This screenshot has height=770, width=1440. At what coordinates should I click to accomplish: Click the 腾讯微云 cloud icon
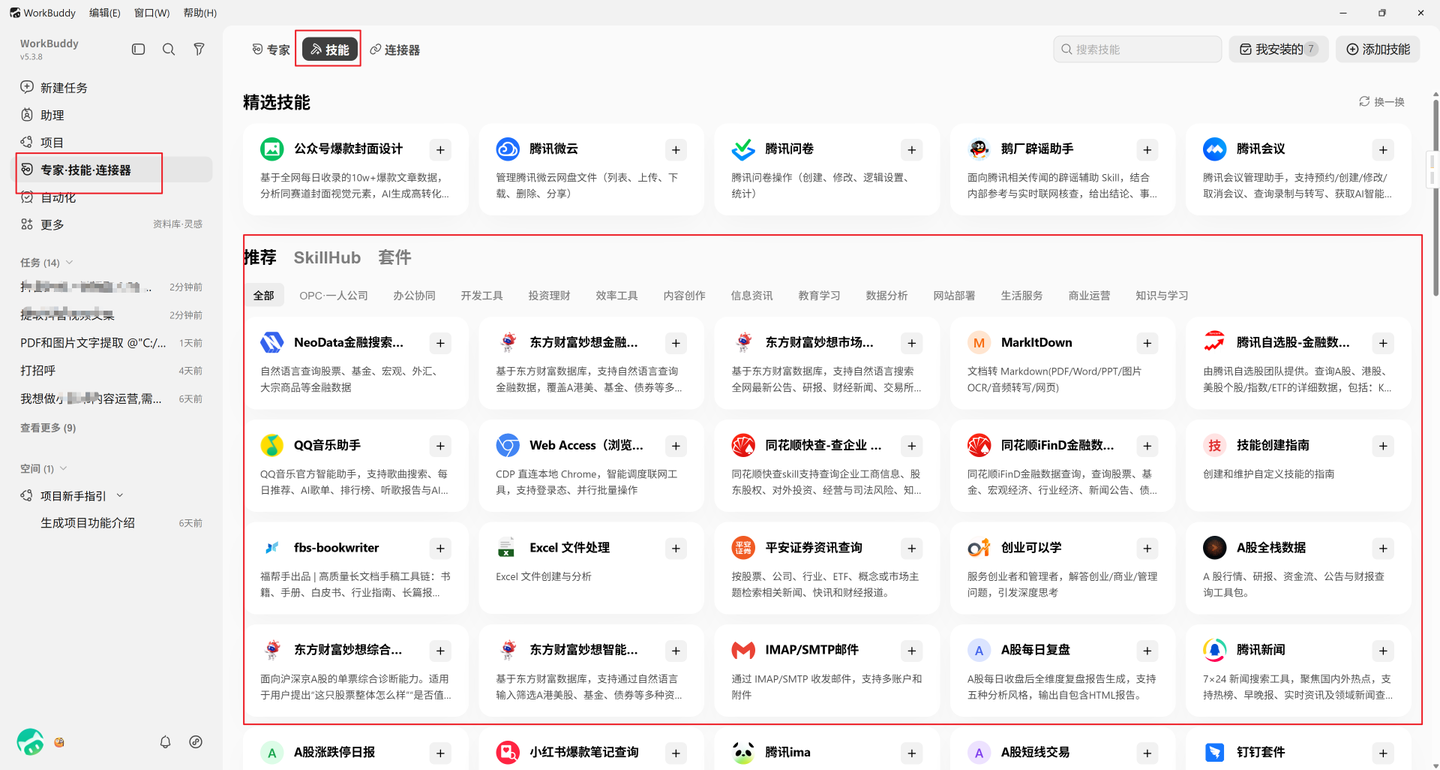(x=508, y=149)
